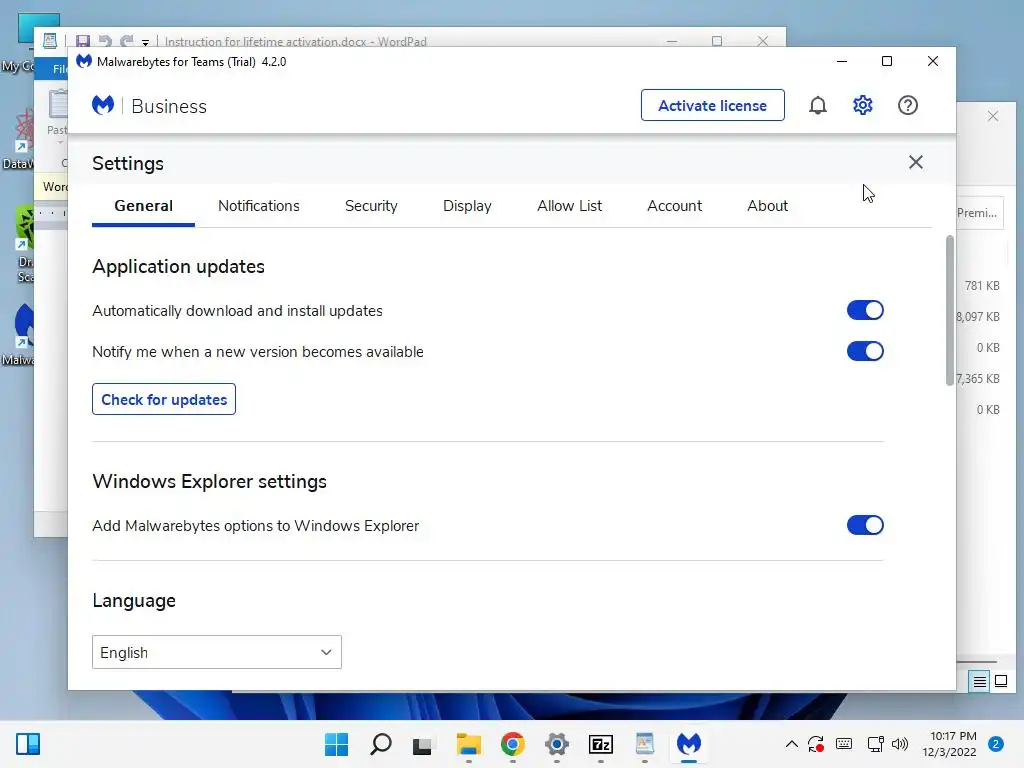The width and height of the screenshot is (1024, 768).
Task: Open the About tab
Action: pos(767,206)
